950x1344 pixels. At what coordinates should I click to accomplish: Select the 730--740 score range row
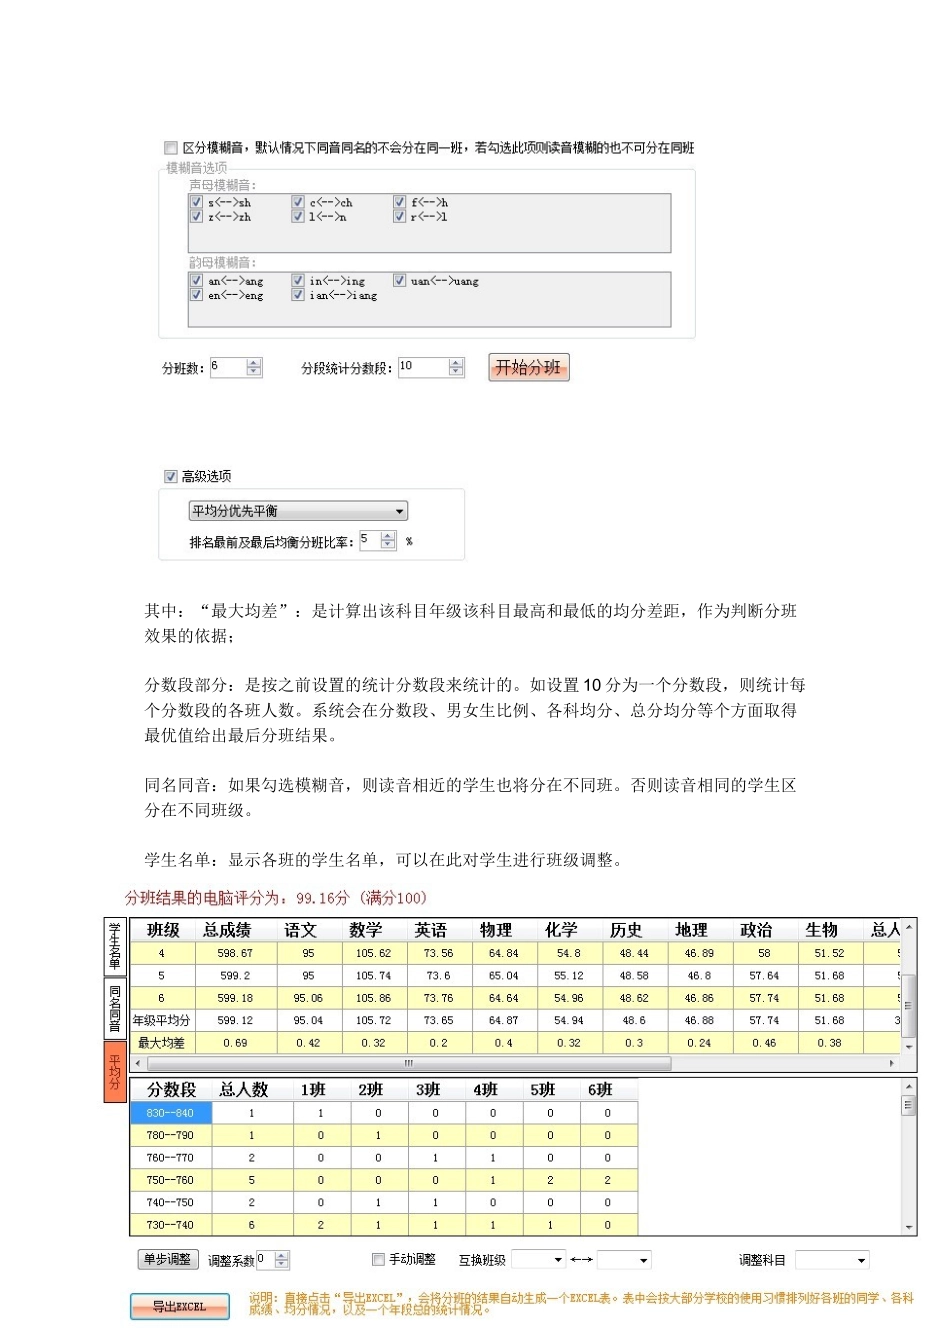pos(384,1225)
